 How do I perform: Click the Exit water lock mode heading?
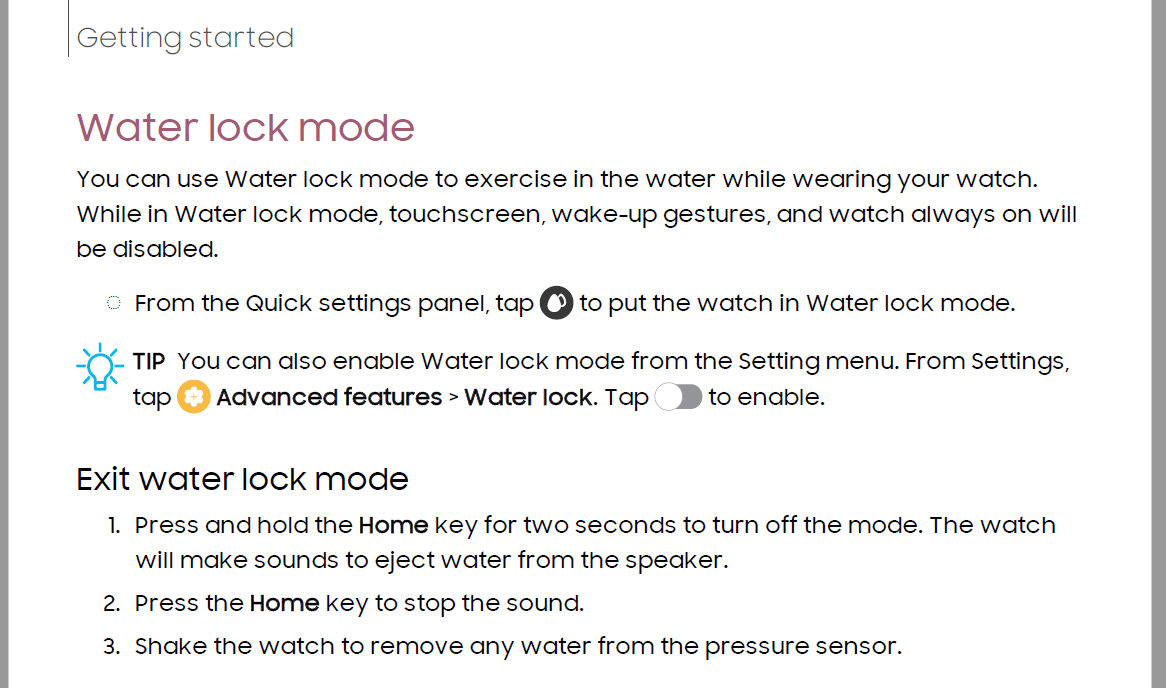242,479
